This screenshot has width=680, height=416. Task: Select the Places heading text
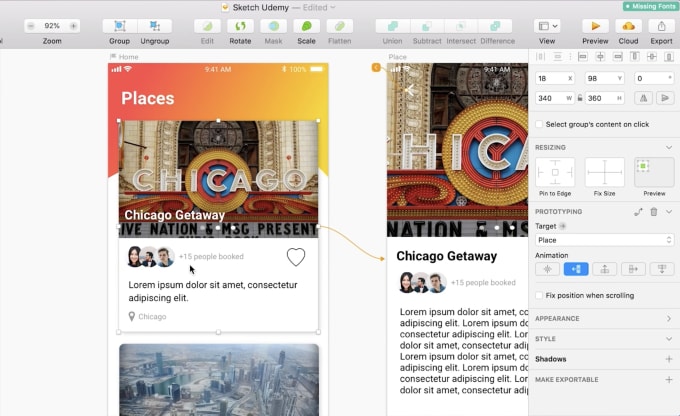coord(147,98)
